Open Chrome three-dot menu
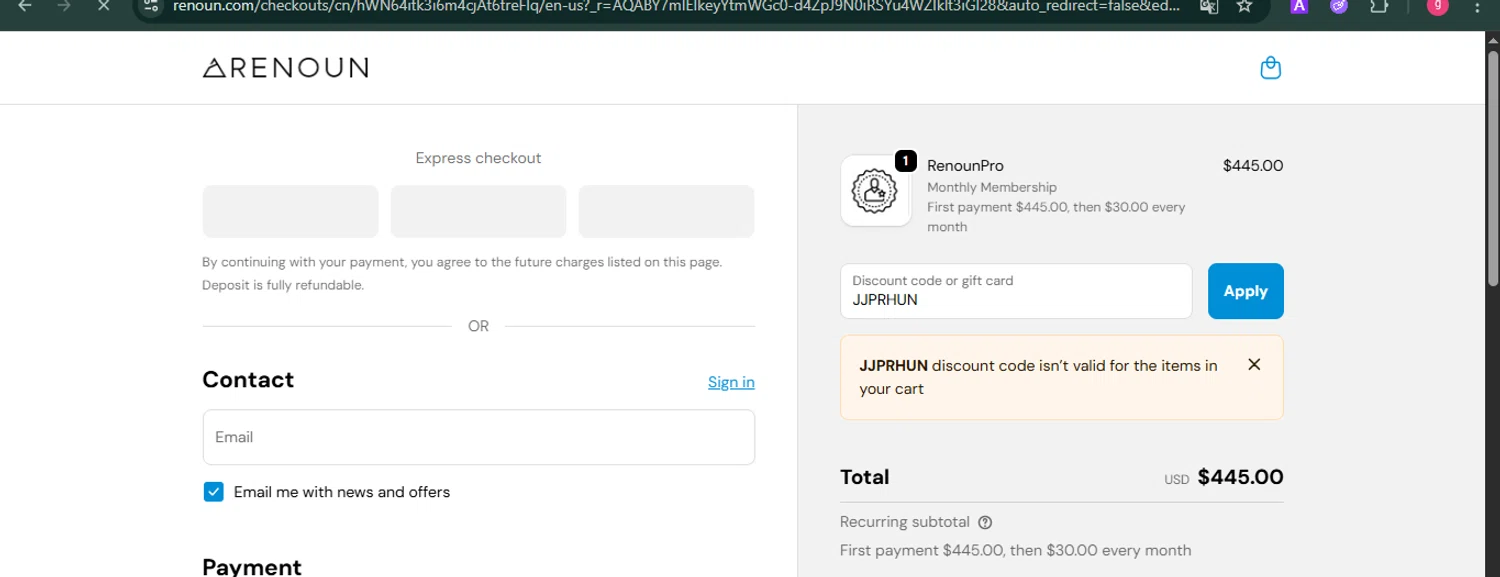The image size is (1500, 577). (x=1478, y=6)
